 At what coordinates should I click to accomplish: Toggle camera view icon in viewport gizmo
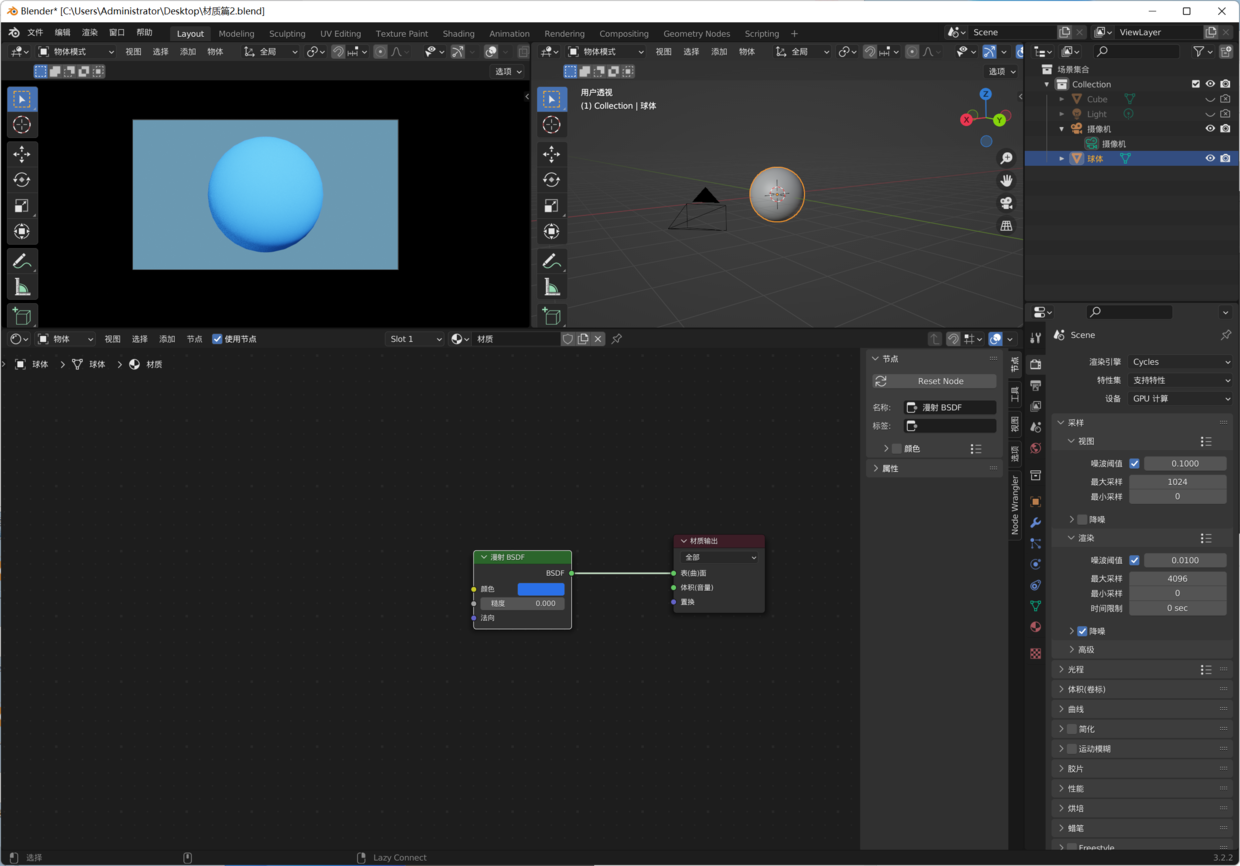pos(1006,203)
